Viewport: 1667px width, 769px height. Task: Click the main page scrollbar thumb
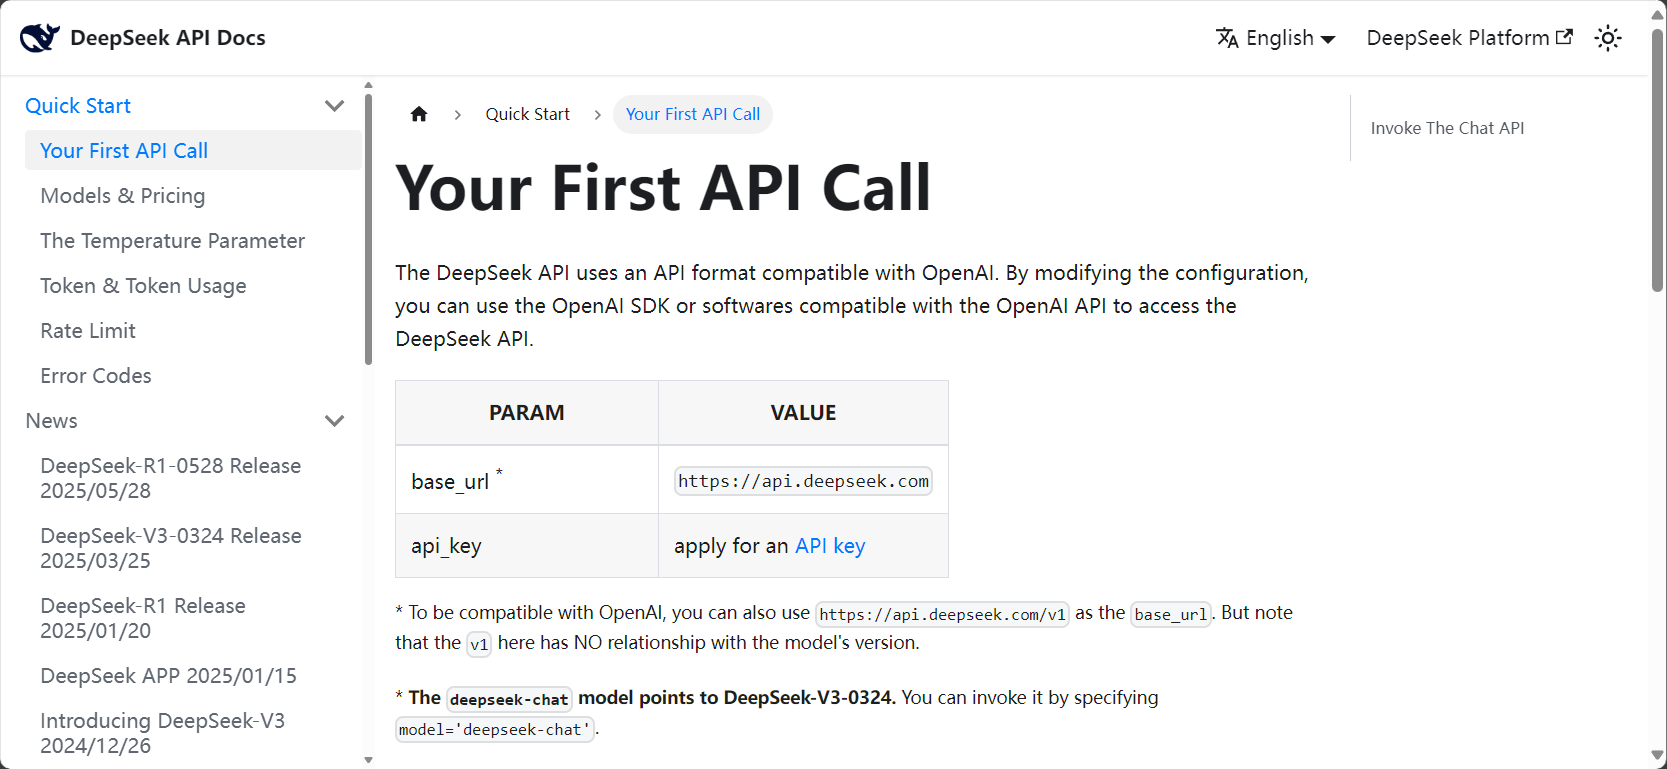[1657, 160]
